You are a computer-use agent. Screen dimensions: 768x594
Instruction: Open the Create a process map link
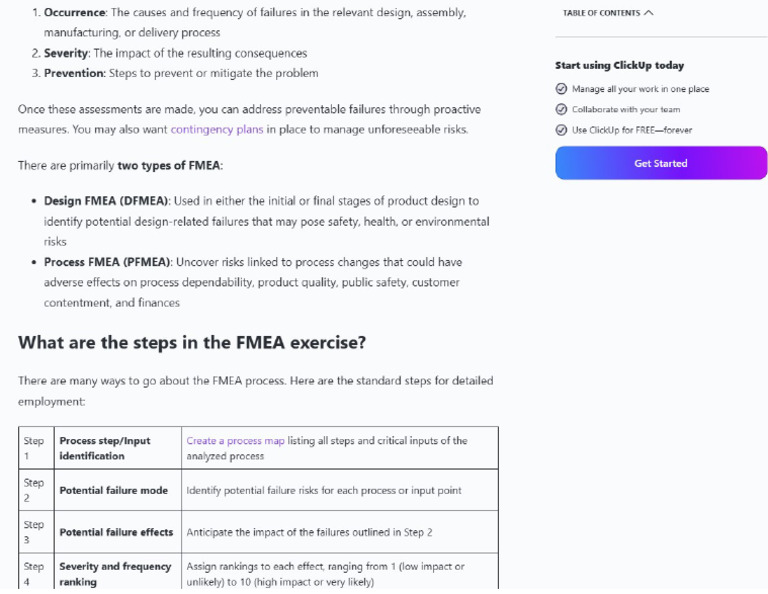click(x=235, y=441)
